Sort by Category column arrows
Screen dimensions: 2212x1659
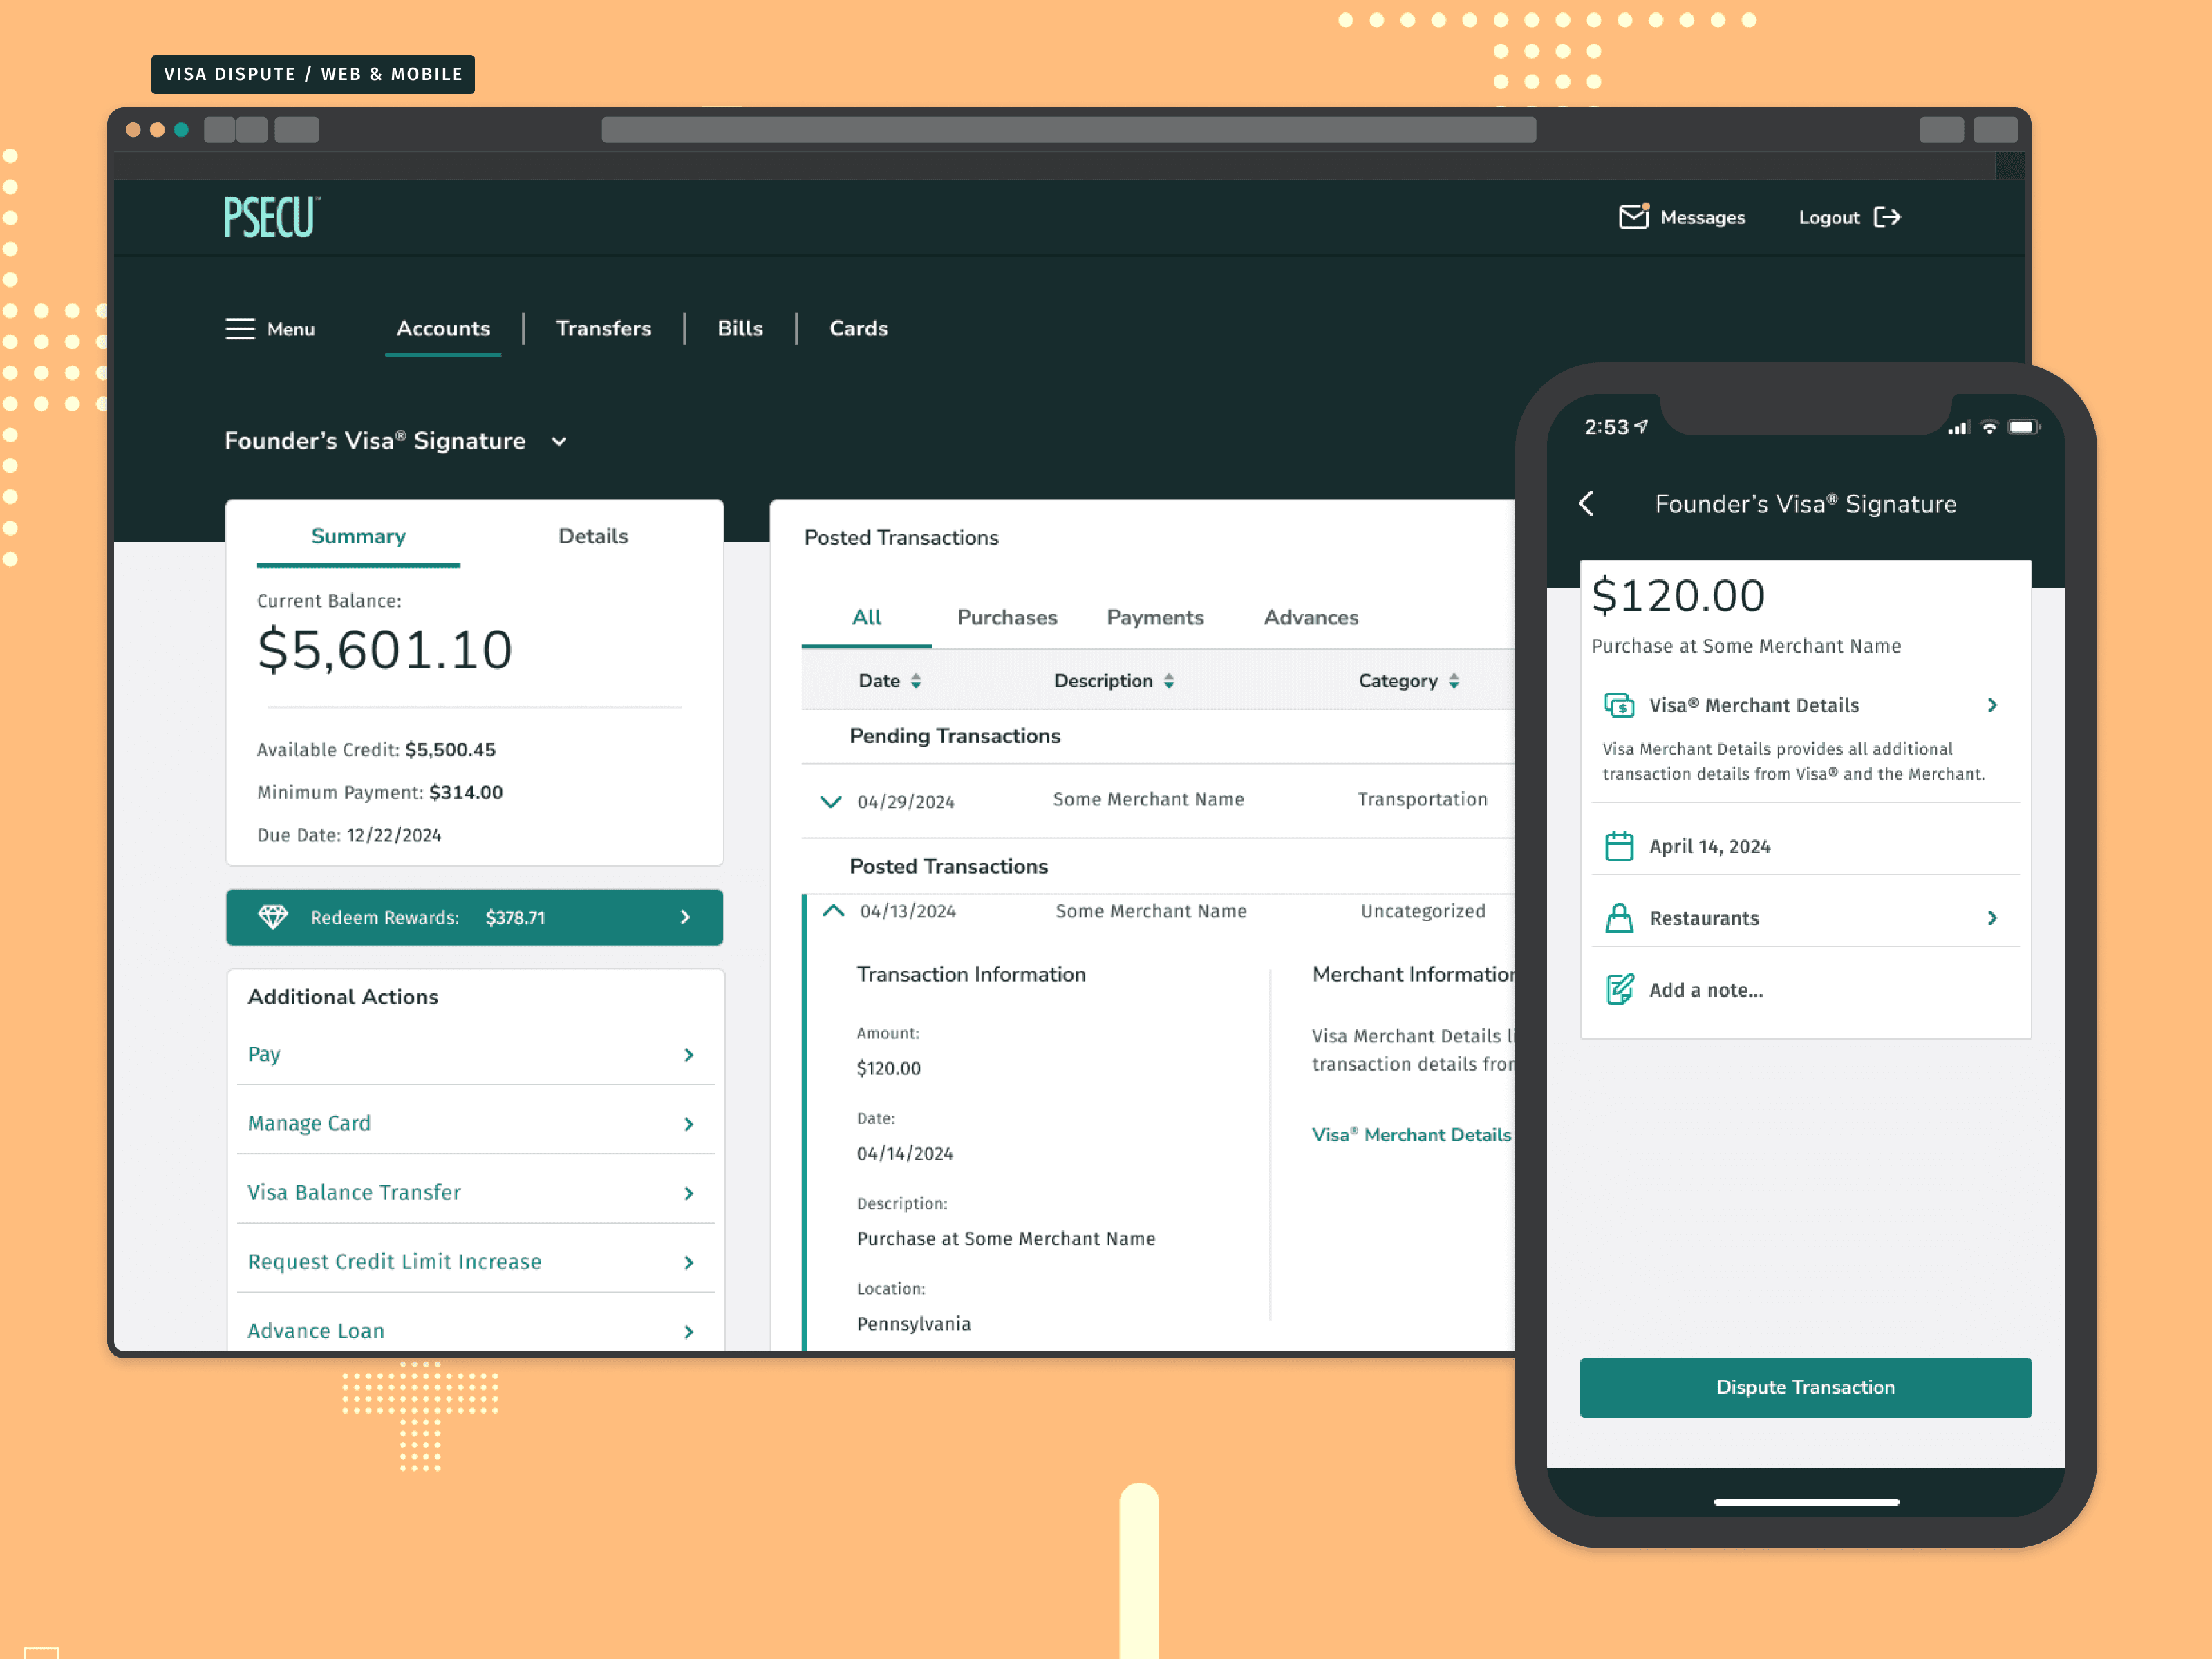click(x=1454, y=681)
